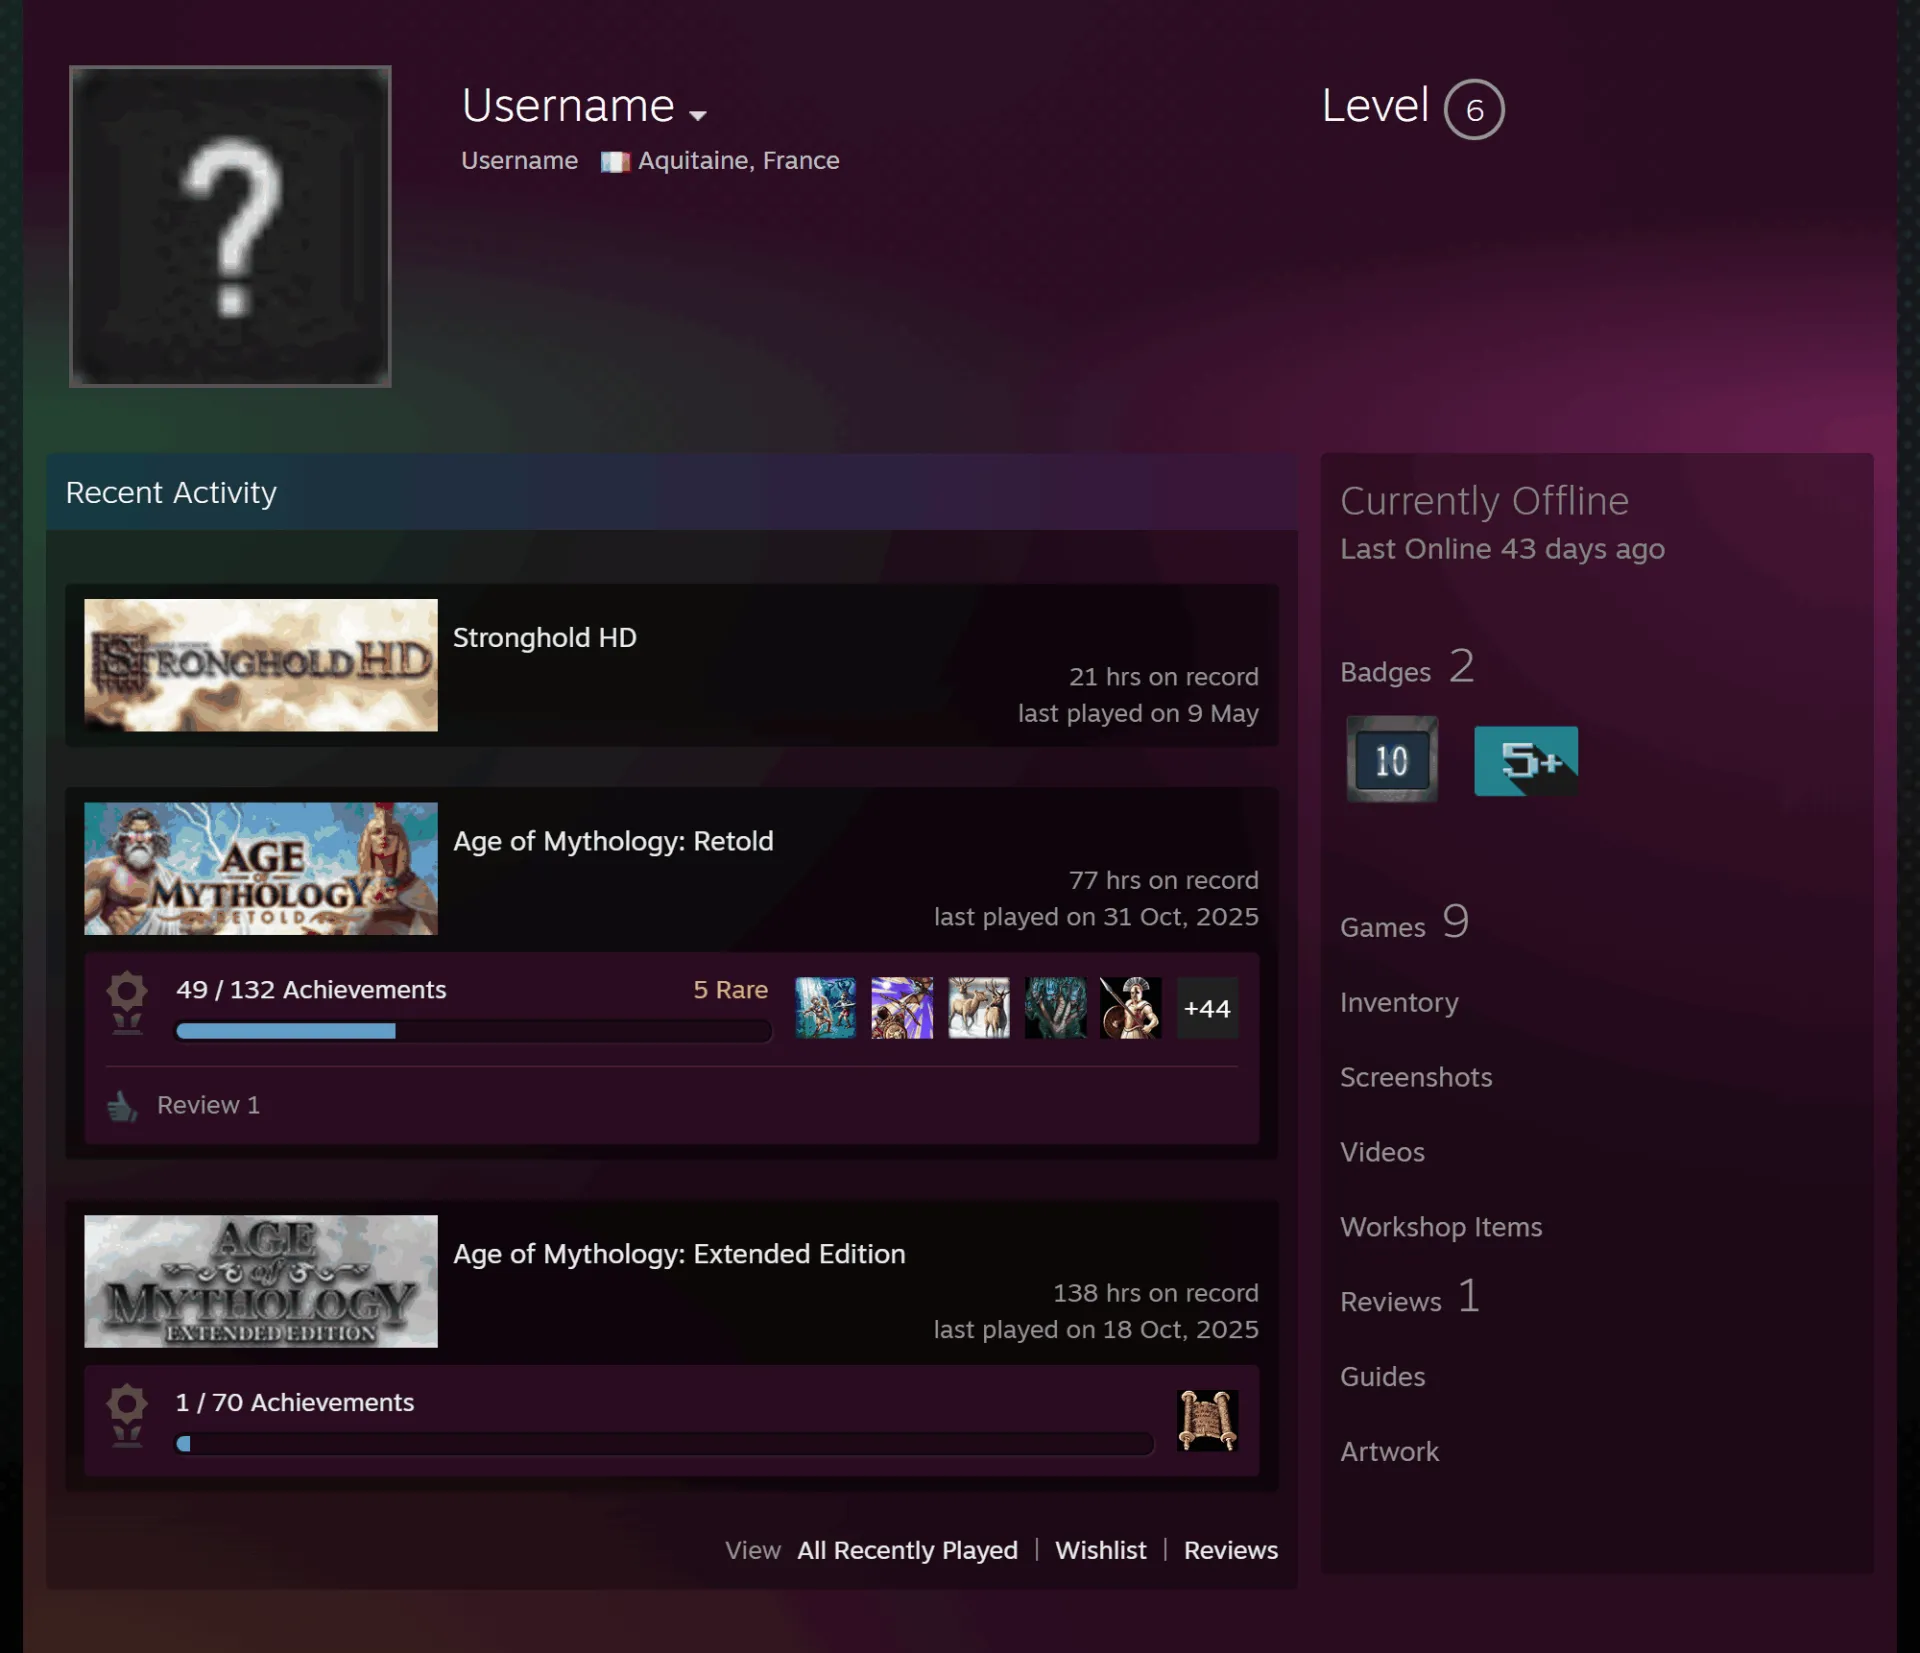This screenshot has width=1920, height=1653.
Task: Open the Workshop Items link
Action: [x=1441, y=1227]
